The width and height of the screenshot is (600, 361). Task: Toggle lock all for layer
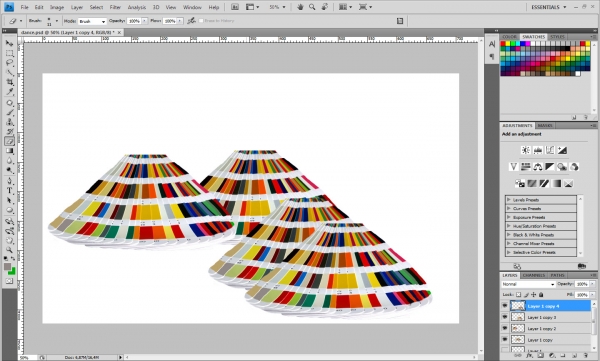(541, 295)
